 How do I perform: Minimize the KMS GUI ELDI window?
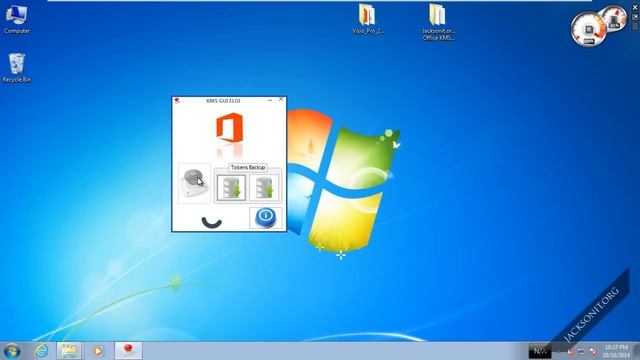(270, 100)
